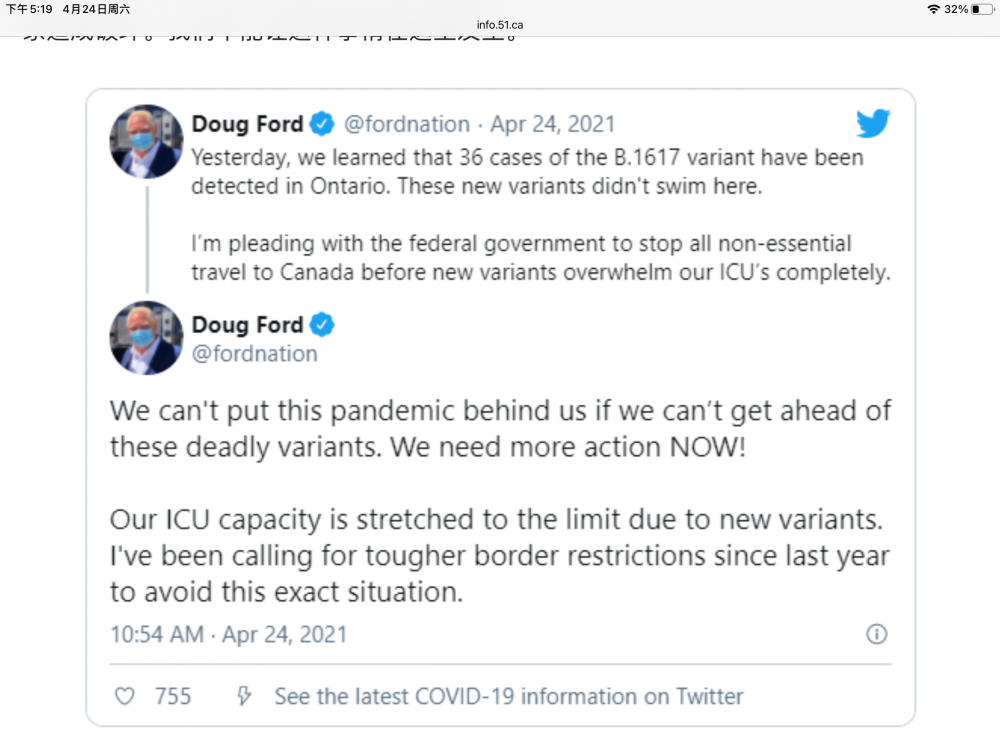The height and width of the screenshot is (750, 1000).
Task: Open the lower Doug Ford avatar
Action: pos(146,338)
